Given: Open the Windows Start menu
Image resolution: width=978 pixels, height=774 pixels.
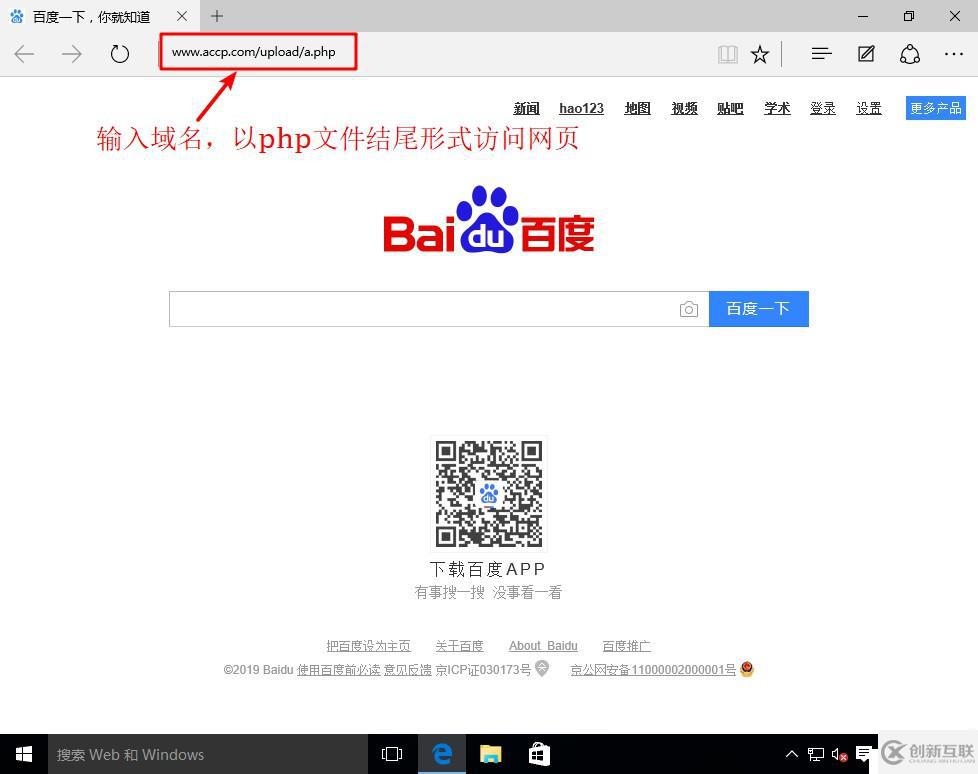Looking at the screenshot, I should tap(24, 755).
